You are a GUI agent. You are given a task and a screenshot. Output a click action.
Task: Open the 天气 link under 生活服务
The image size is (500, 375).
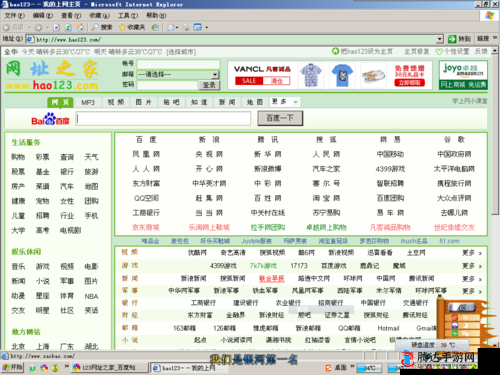[91, 157]
